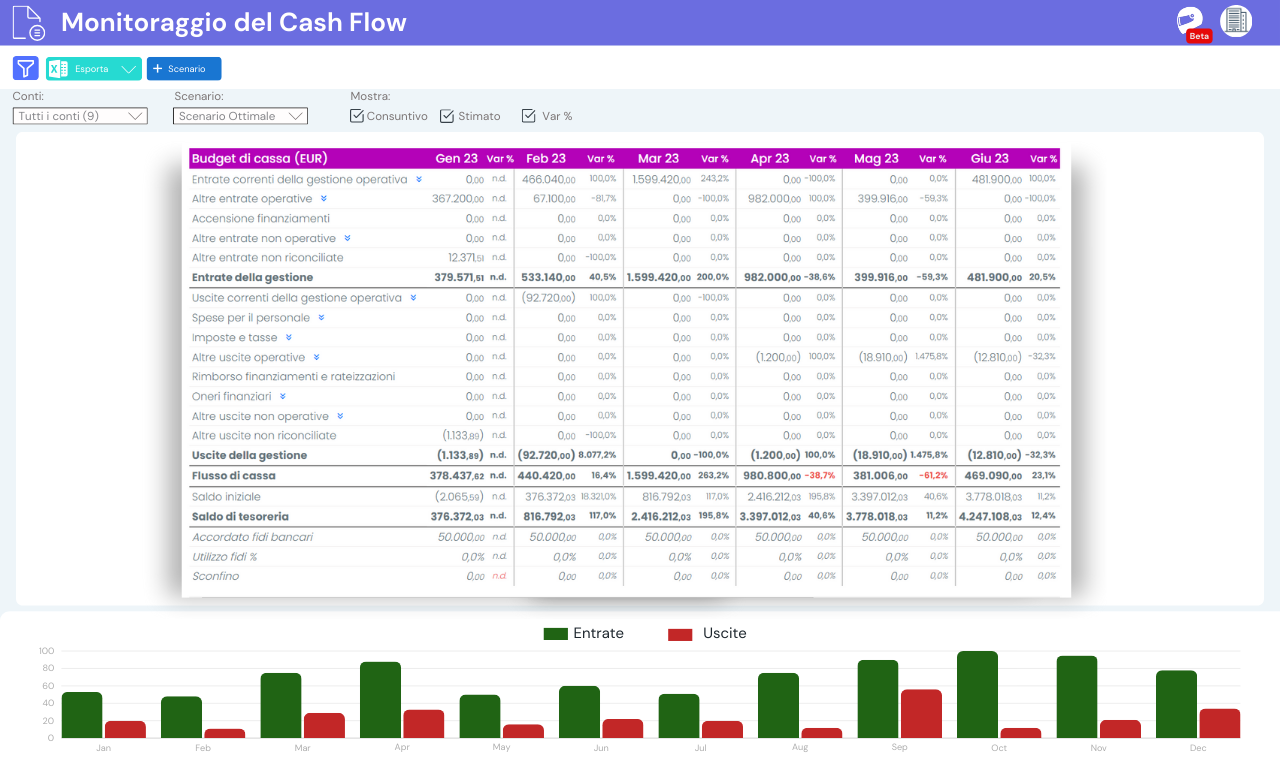Viewport: 1280px width, 768px height.
Task: Click the red '-61,2%' variation value
Action: coord(933,476)
